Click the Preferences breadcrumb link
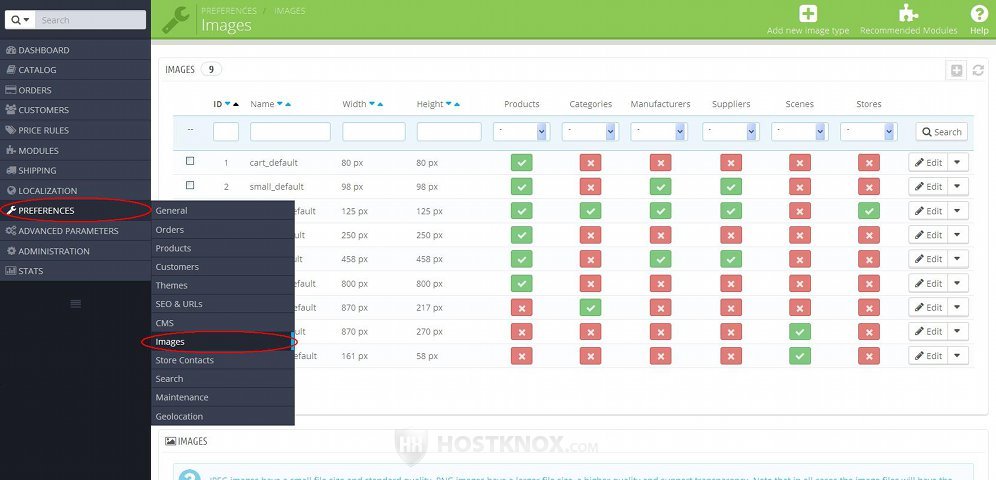 tap(229, 11)
